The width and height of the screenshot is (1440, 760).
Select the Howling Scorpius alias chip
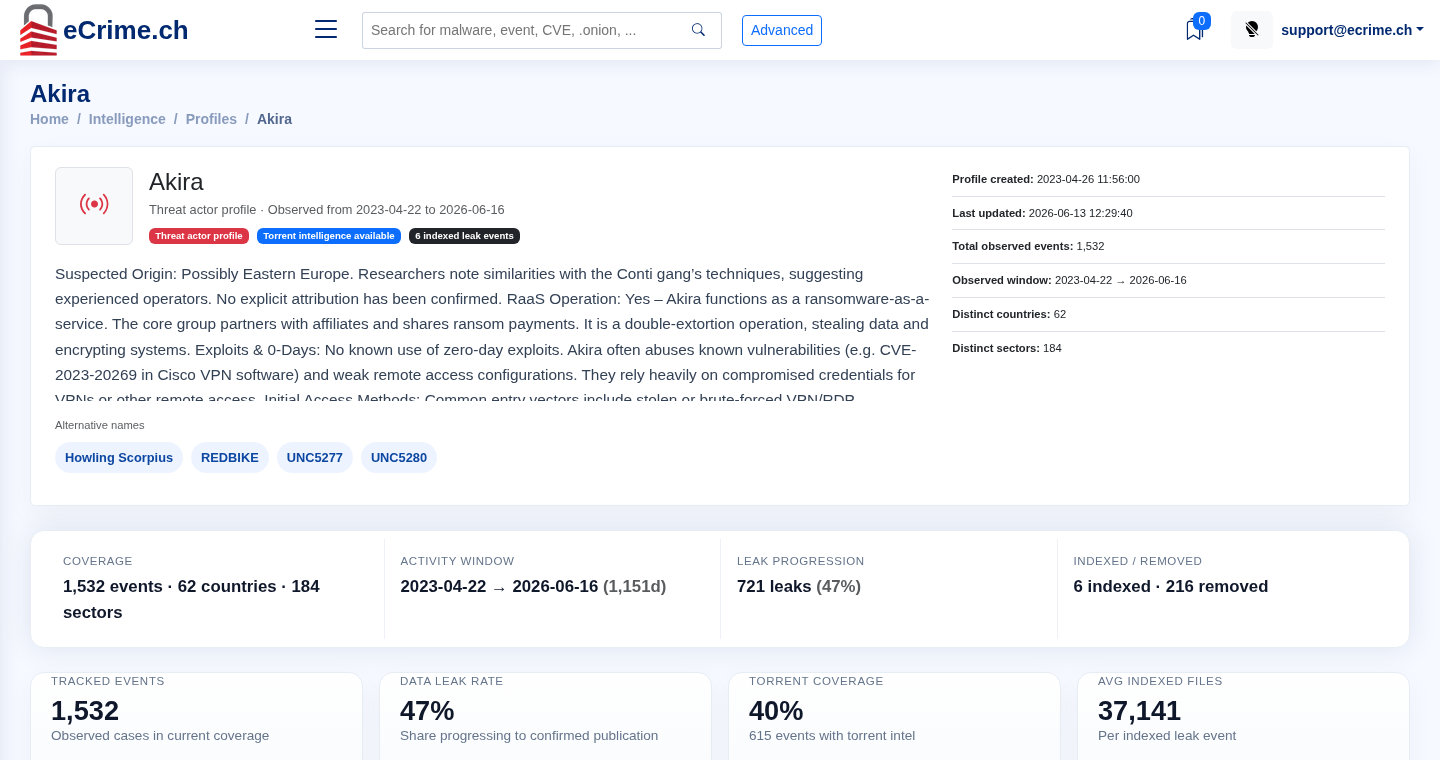click(119, 457)
